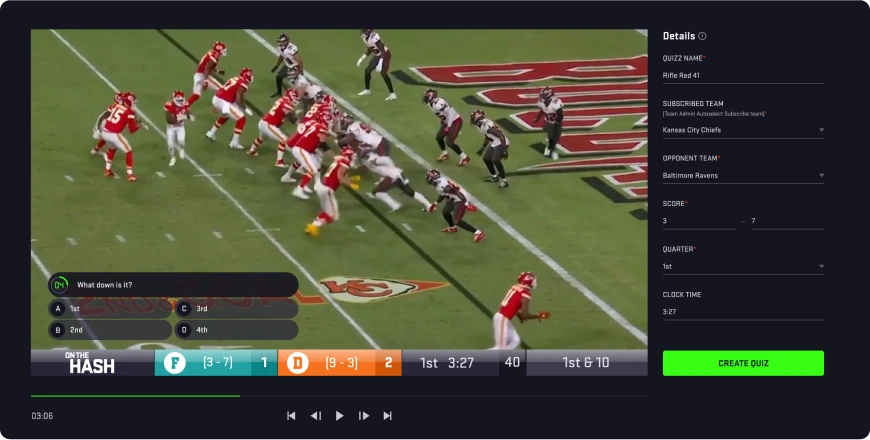This screenshot has height=440, width=870.
Task: Skip to end of video
Action: point(388,416)
